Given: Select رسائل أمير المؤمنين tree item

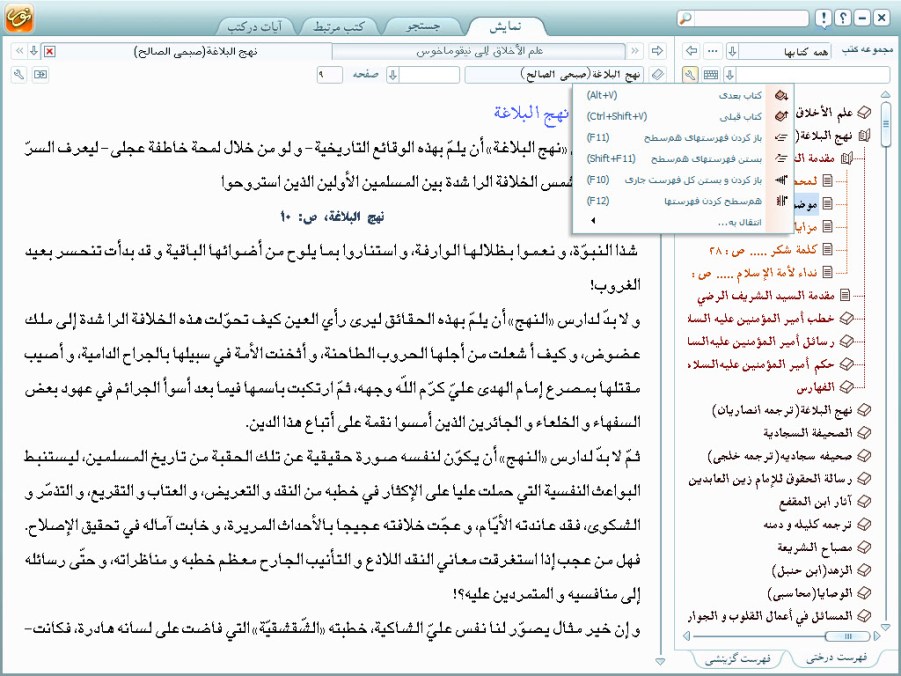Looking at the screenshot, I should [x=760, y=341].
